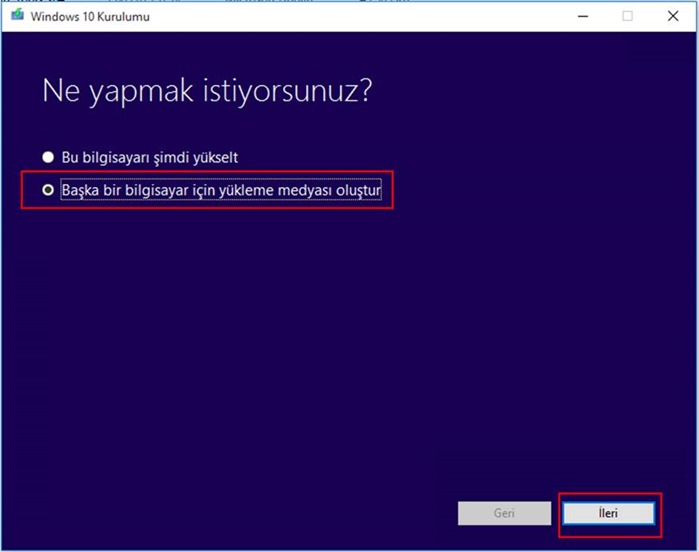The width and height of the screenshot is (699, 552).
Task: Close the Windows 10 Kurulumu window
Action: click(x=673, y=16)
